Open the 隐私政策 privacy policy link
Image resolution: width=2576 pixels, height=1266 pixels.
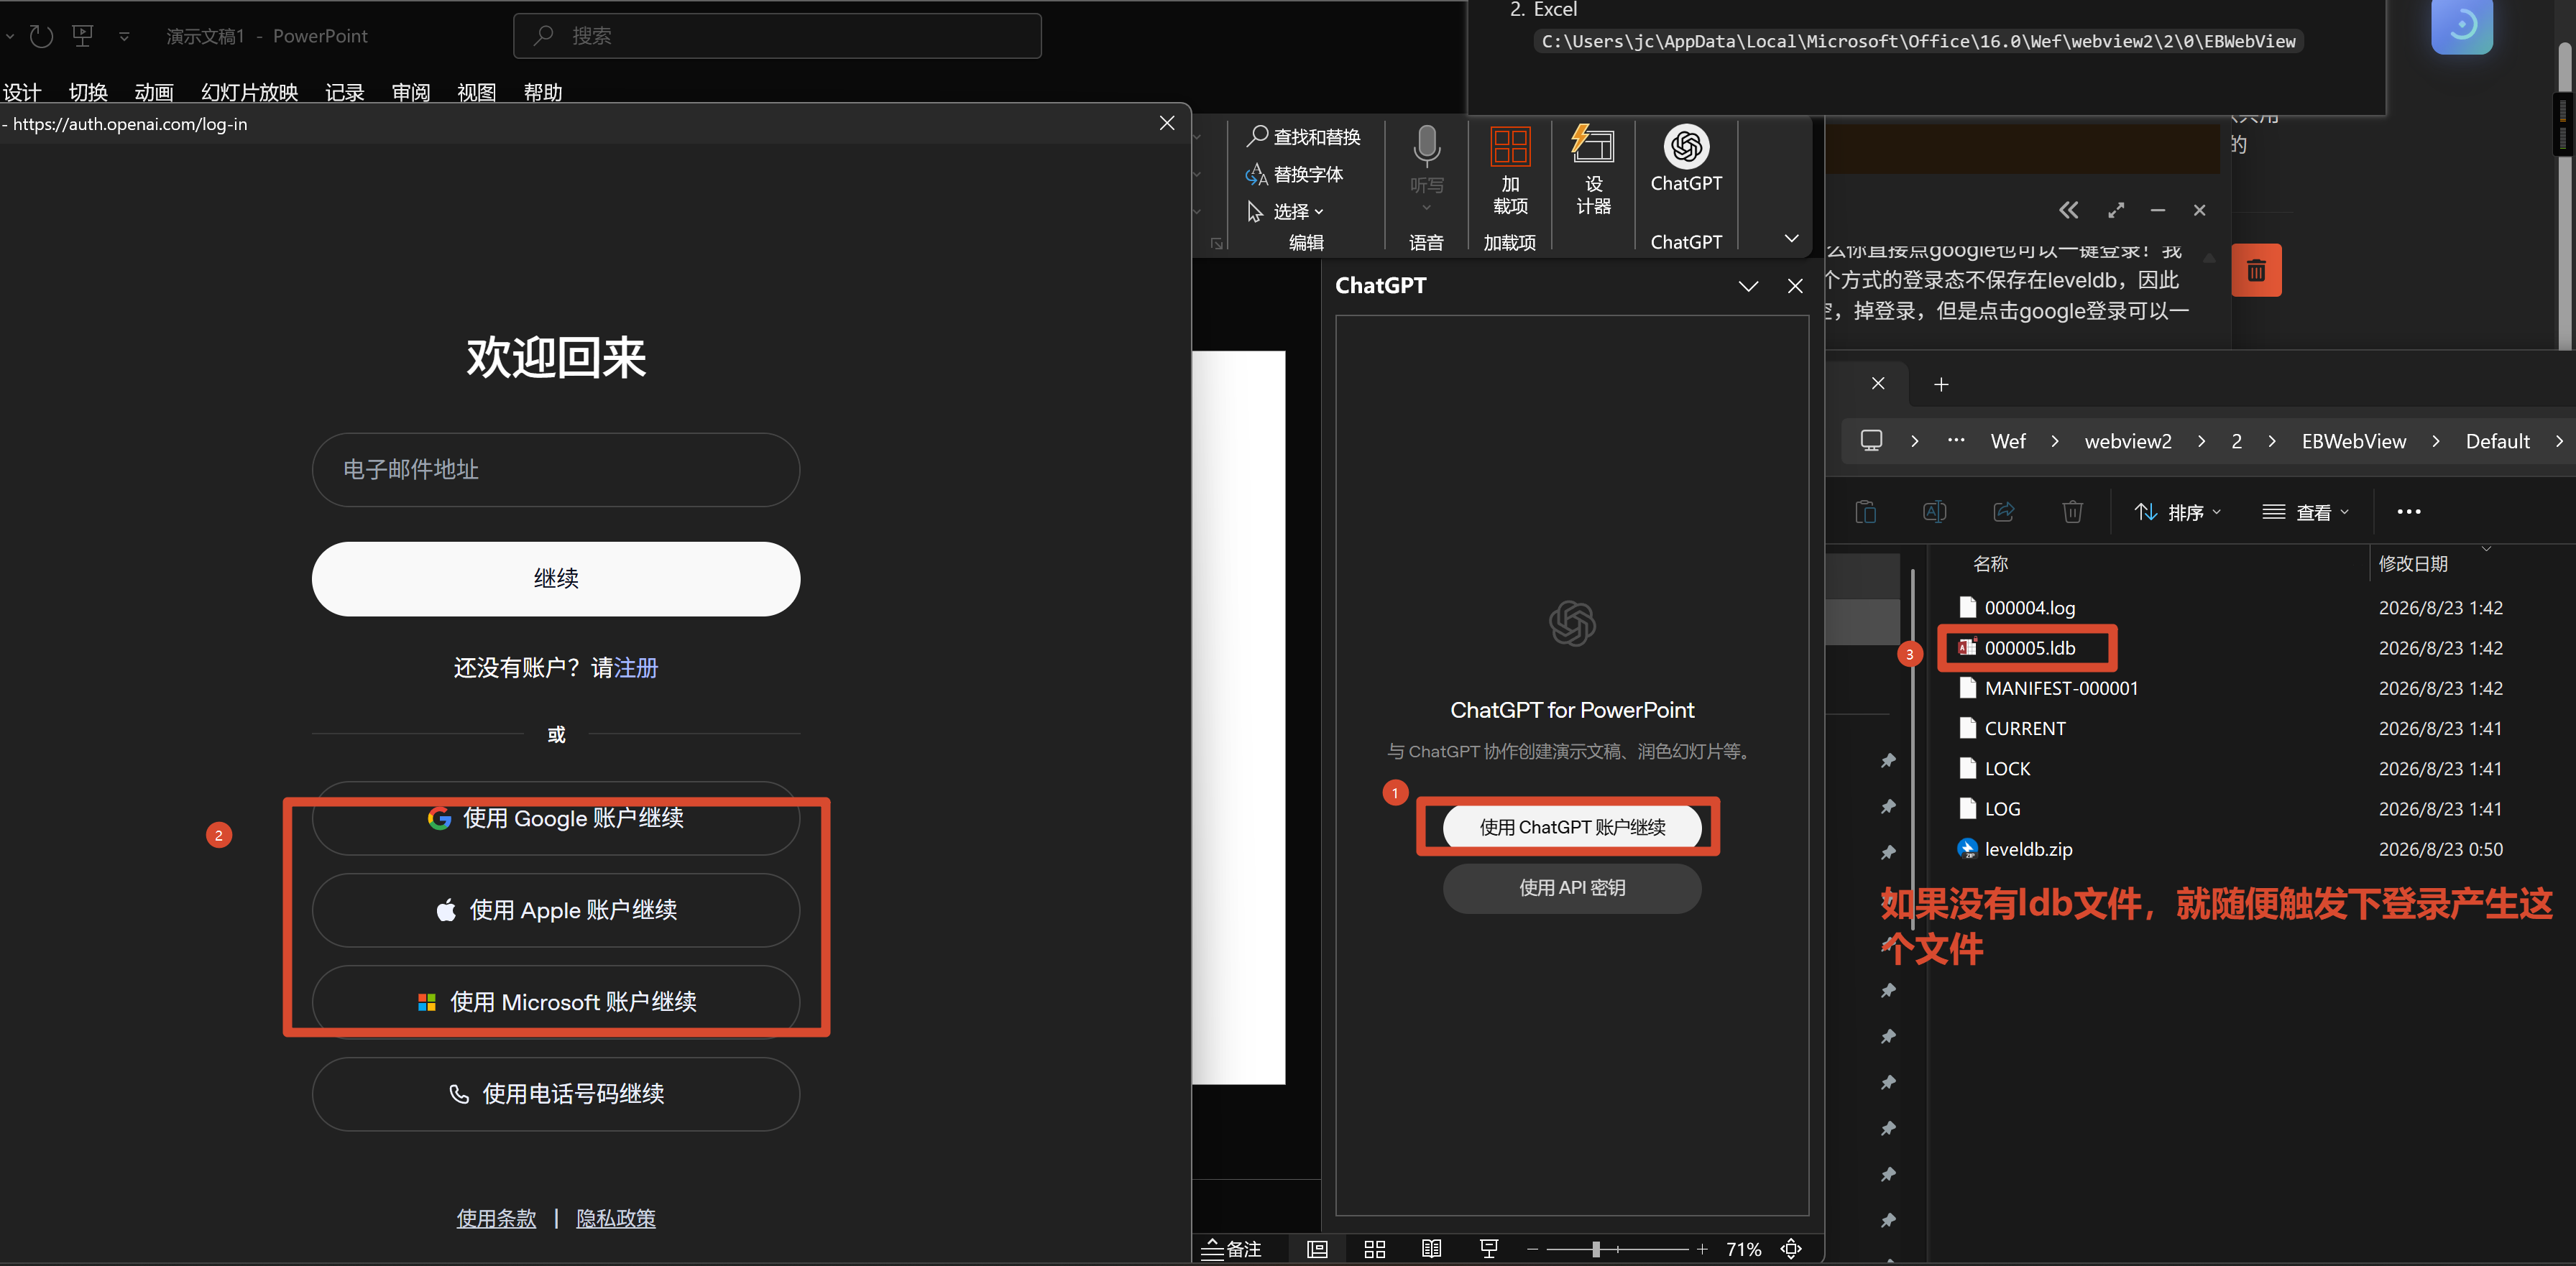[x=616, y=1218]
